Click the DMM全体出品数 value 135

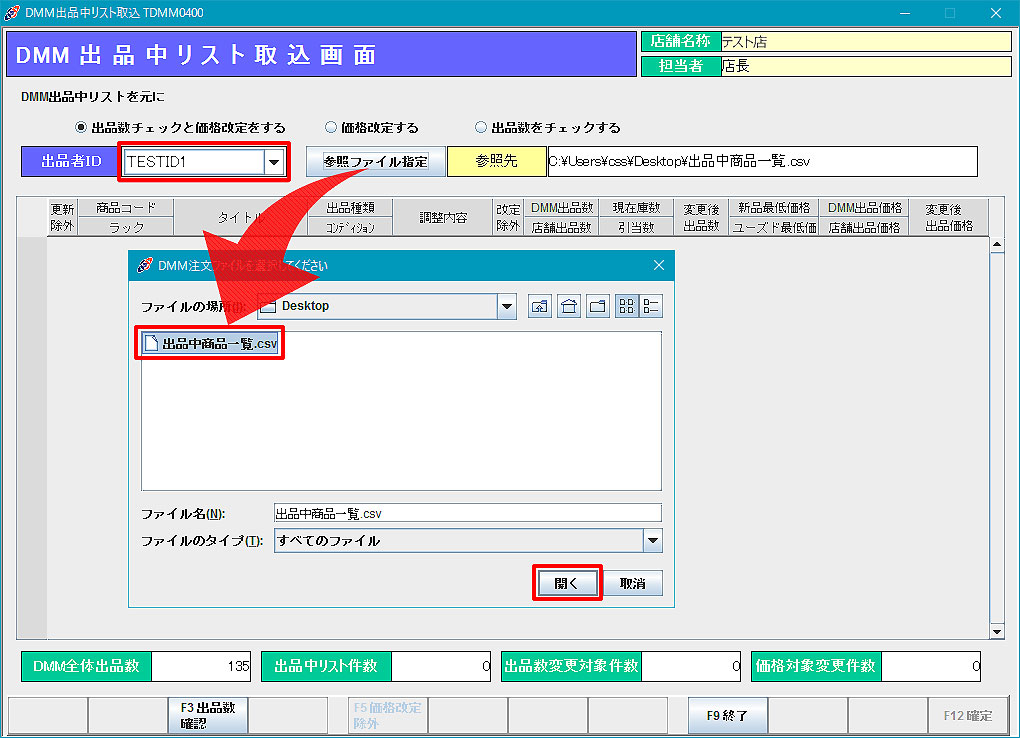tap(201, 666)
